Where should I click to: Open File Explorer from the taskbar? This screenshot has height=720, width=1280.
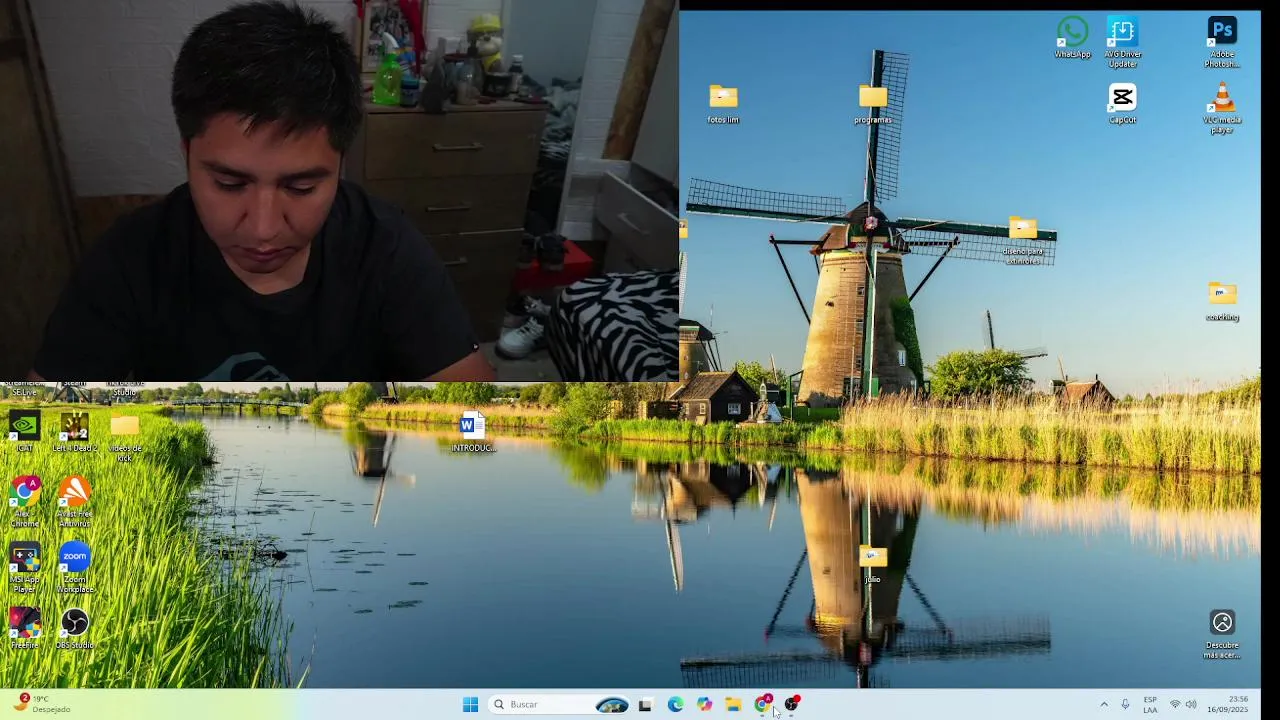click(x=733, y=704)
